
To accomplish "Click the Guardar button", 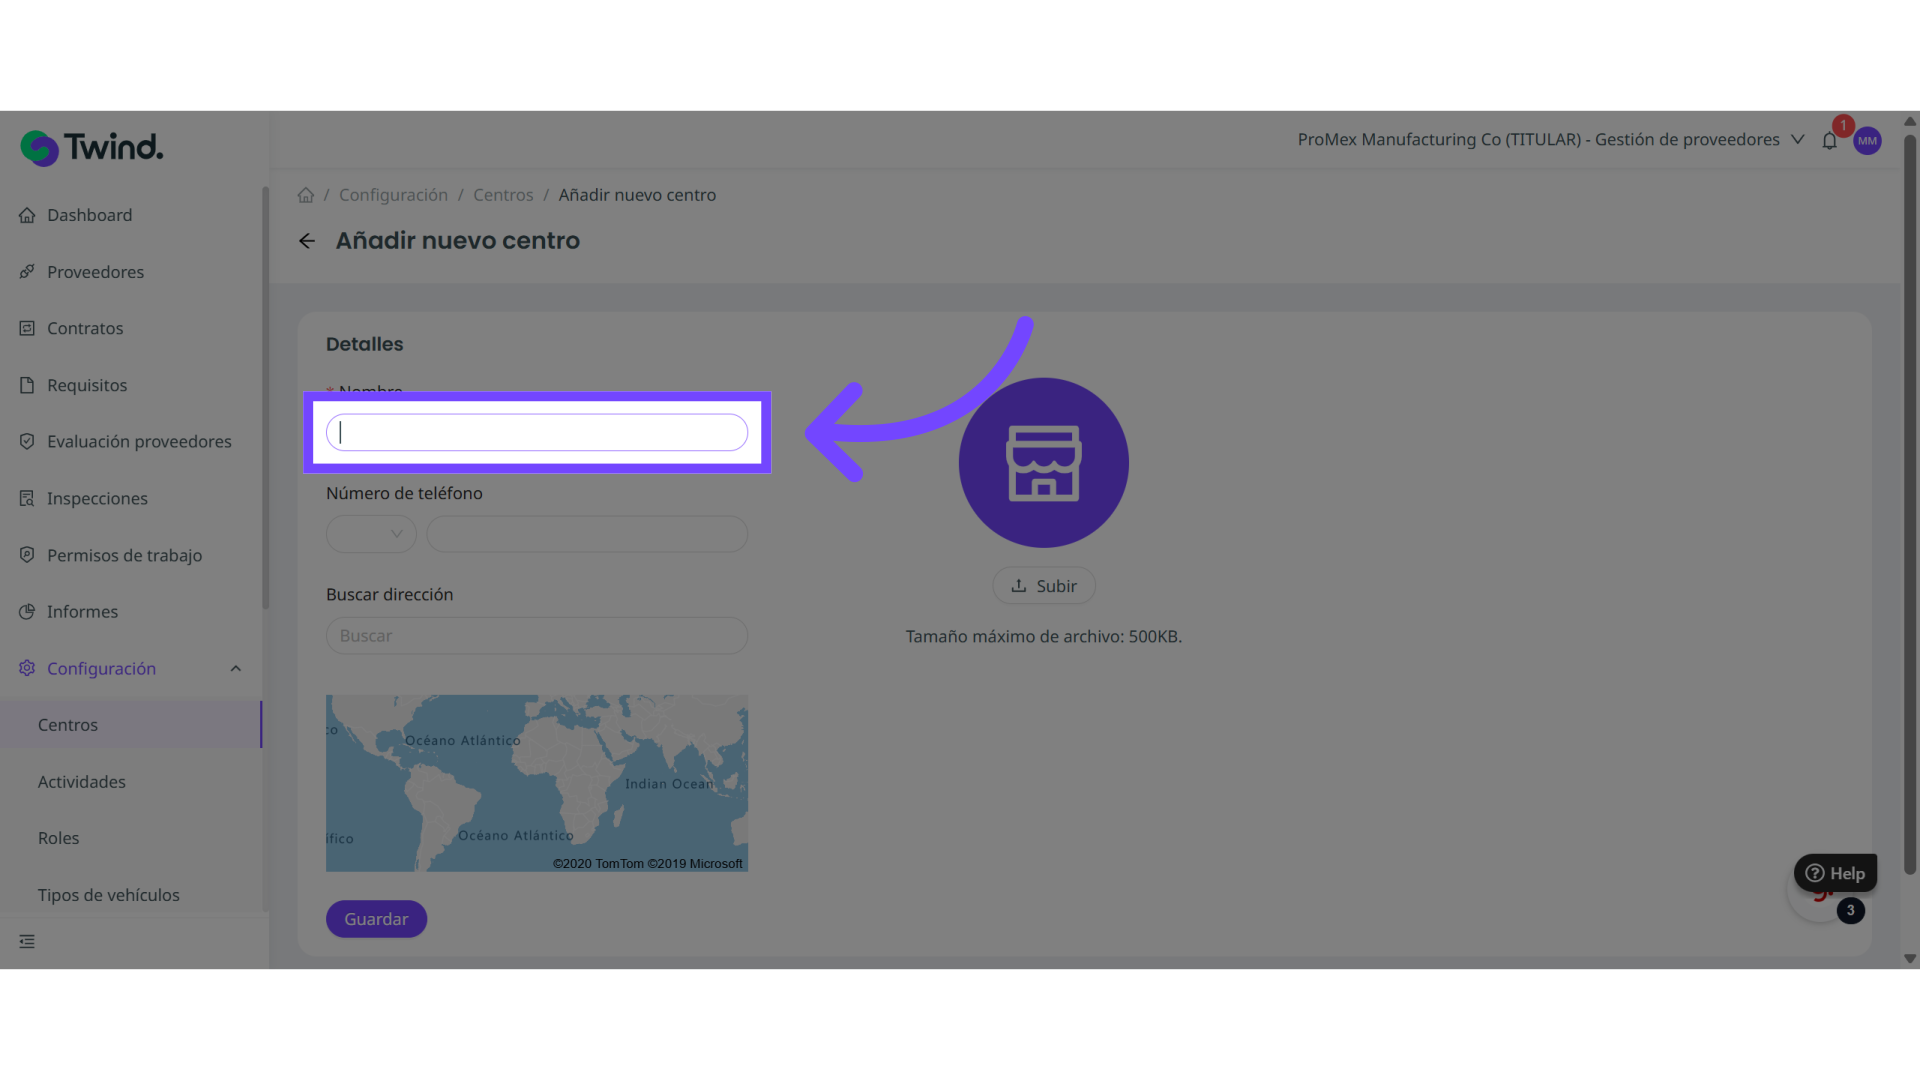I will pos(376,919).
